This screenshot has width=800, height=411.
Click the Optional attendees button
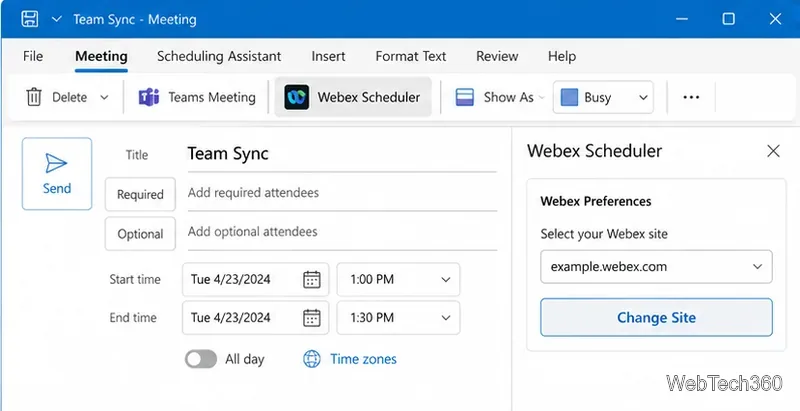(x=140, y=234)
